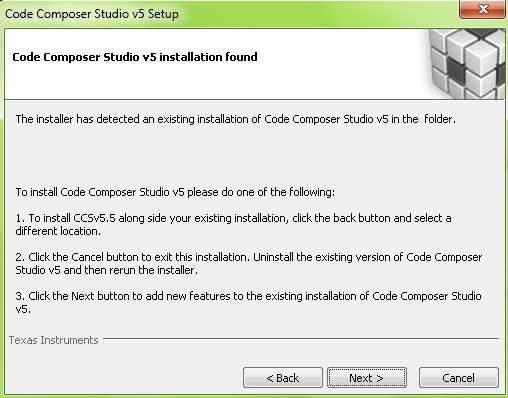Viewport: 508px width, 398px height.
Task: Click the Texas Instruments label
Action: click(x=53, y=340)
